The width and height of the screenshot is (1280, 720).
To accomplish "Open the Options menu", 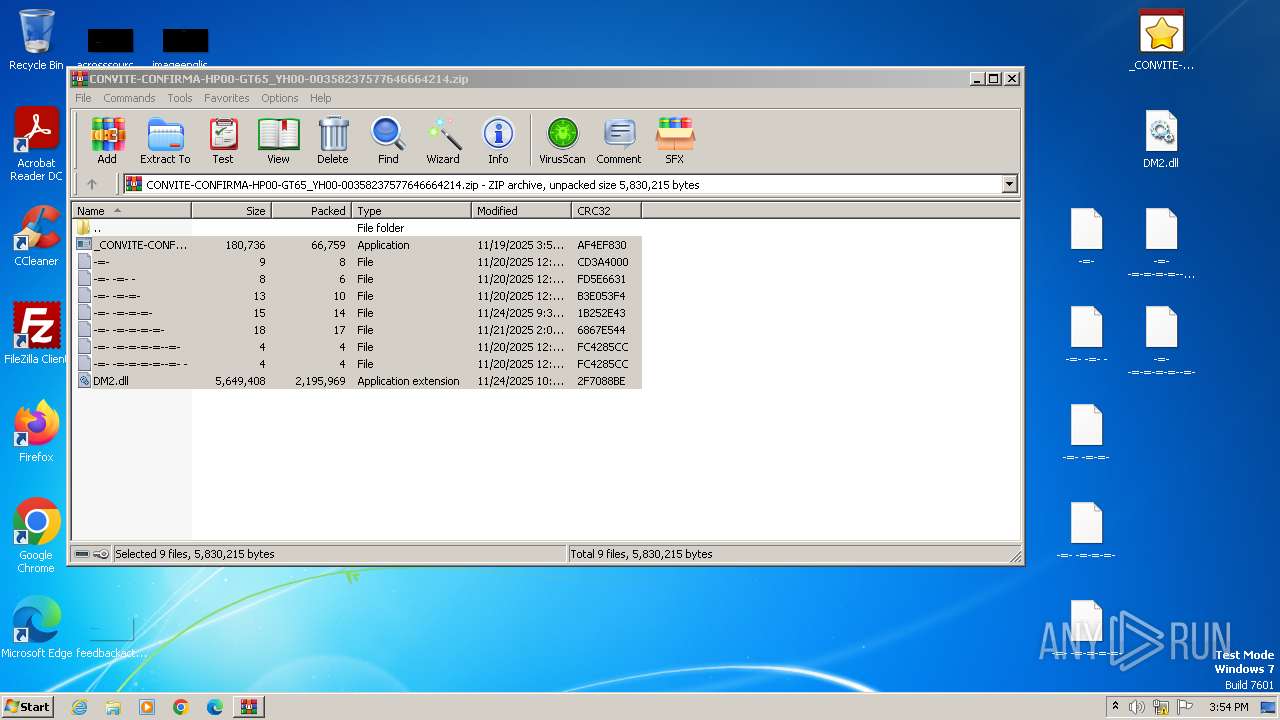I will [x=280, y=98].
